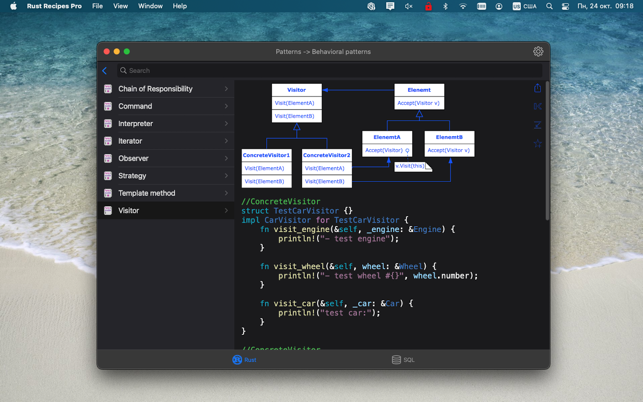Click the 'struct TestCarVisitor {}' line

297,211
